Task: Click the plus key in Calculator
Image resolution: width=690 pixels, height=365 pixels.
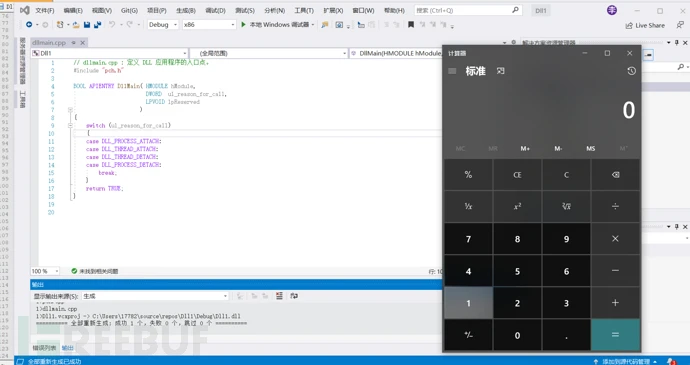Action: [616, 302]
